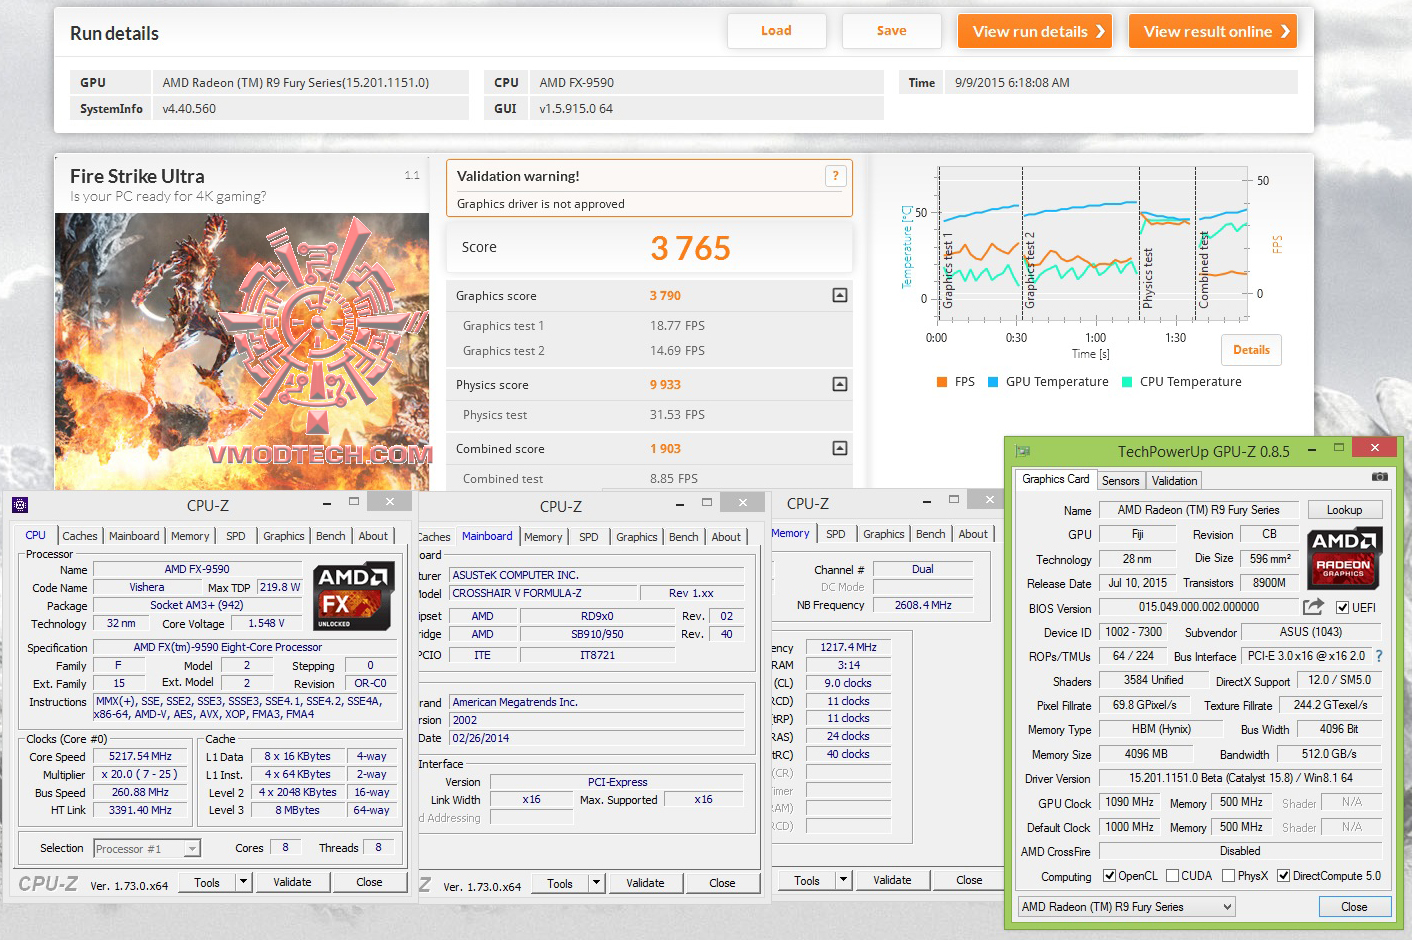Image resolution: width=1412 pixels, height=940 pixels.
Task: Click the GPU-Z title bar app icon
Action: click(1022, 451)
